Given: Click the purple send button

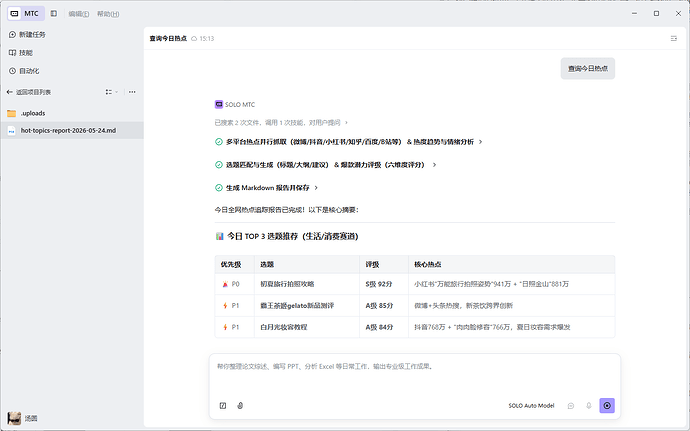Looking at the screenshot, I should click(x=607, y=405).
